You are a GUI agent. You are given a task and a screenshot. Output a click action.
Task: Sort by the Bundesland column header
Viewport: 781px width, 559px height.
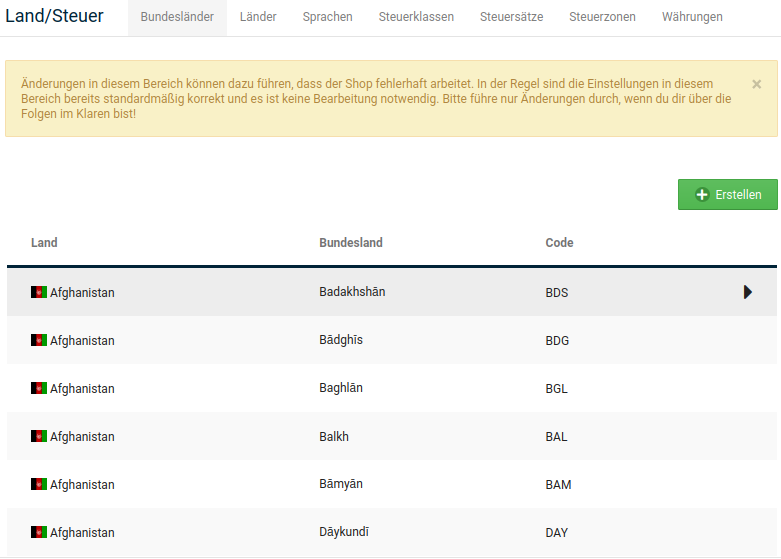click(351, 243)
